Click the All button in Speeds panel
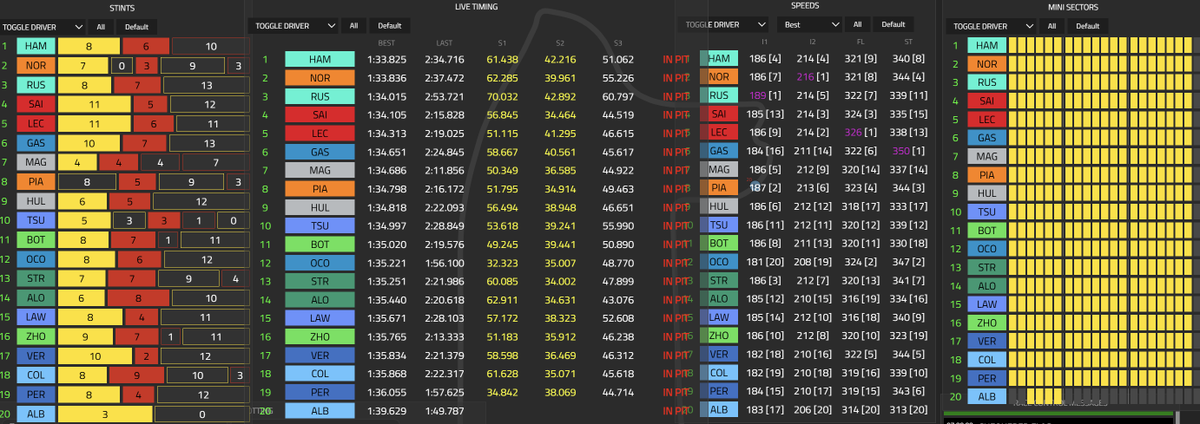This screenshot has height=424, width=1200. pos(856,24)
